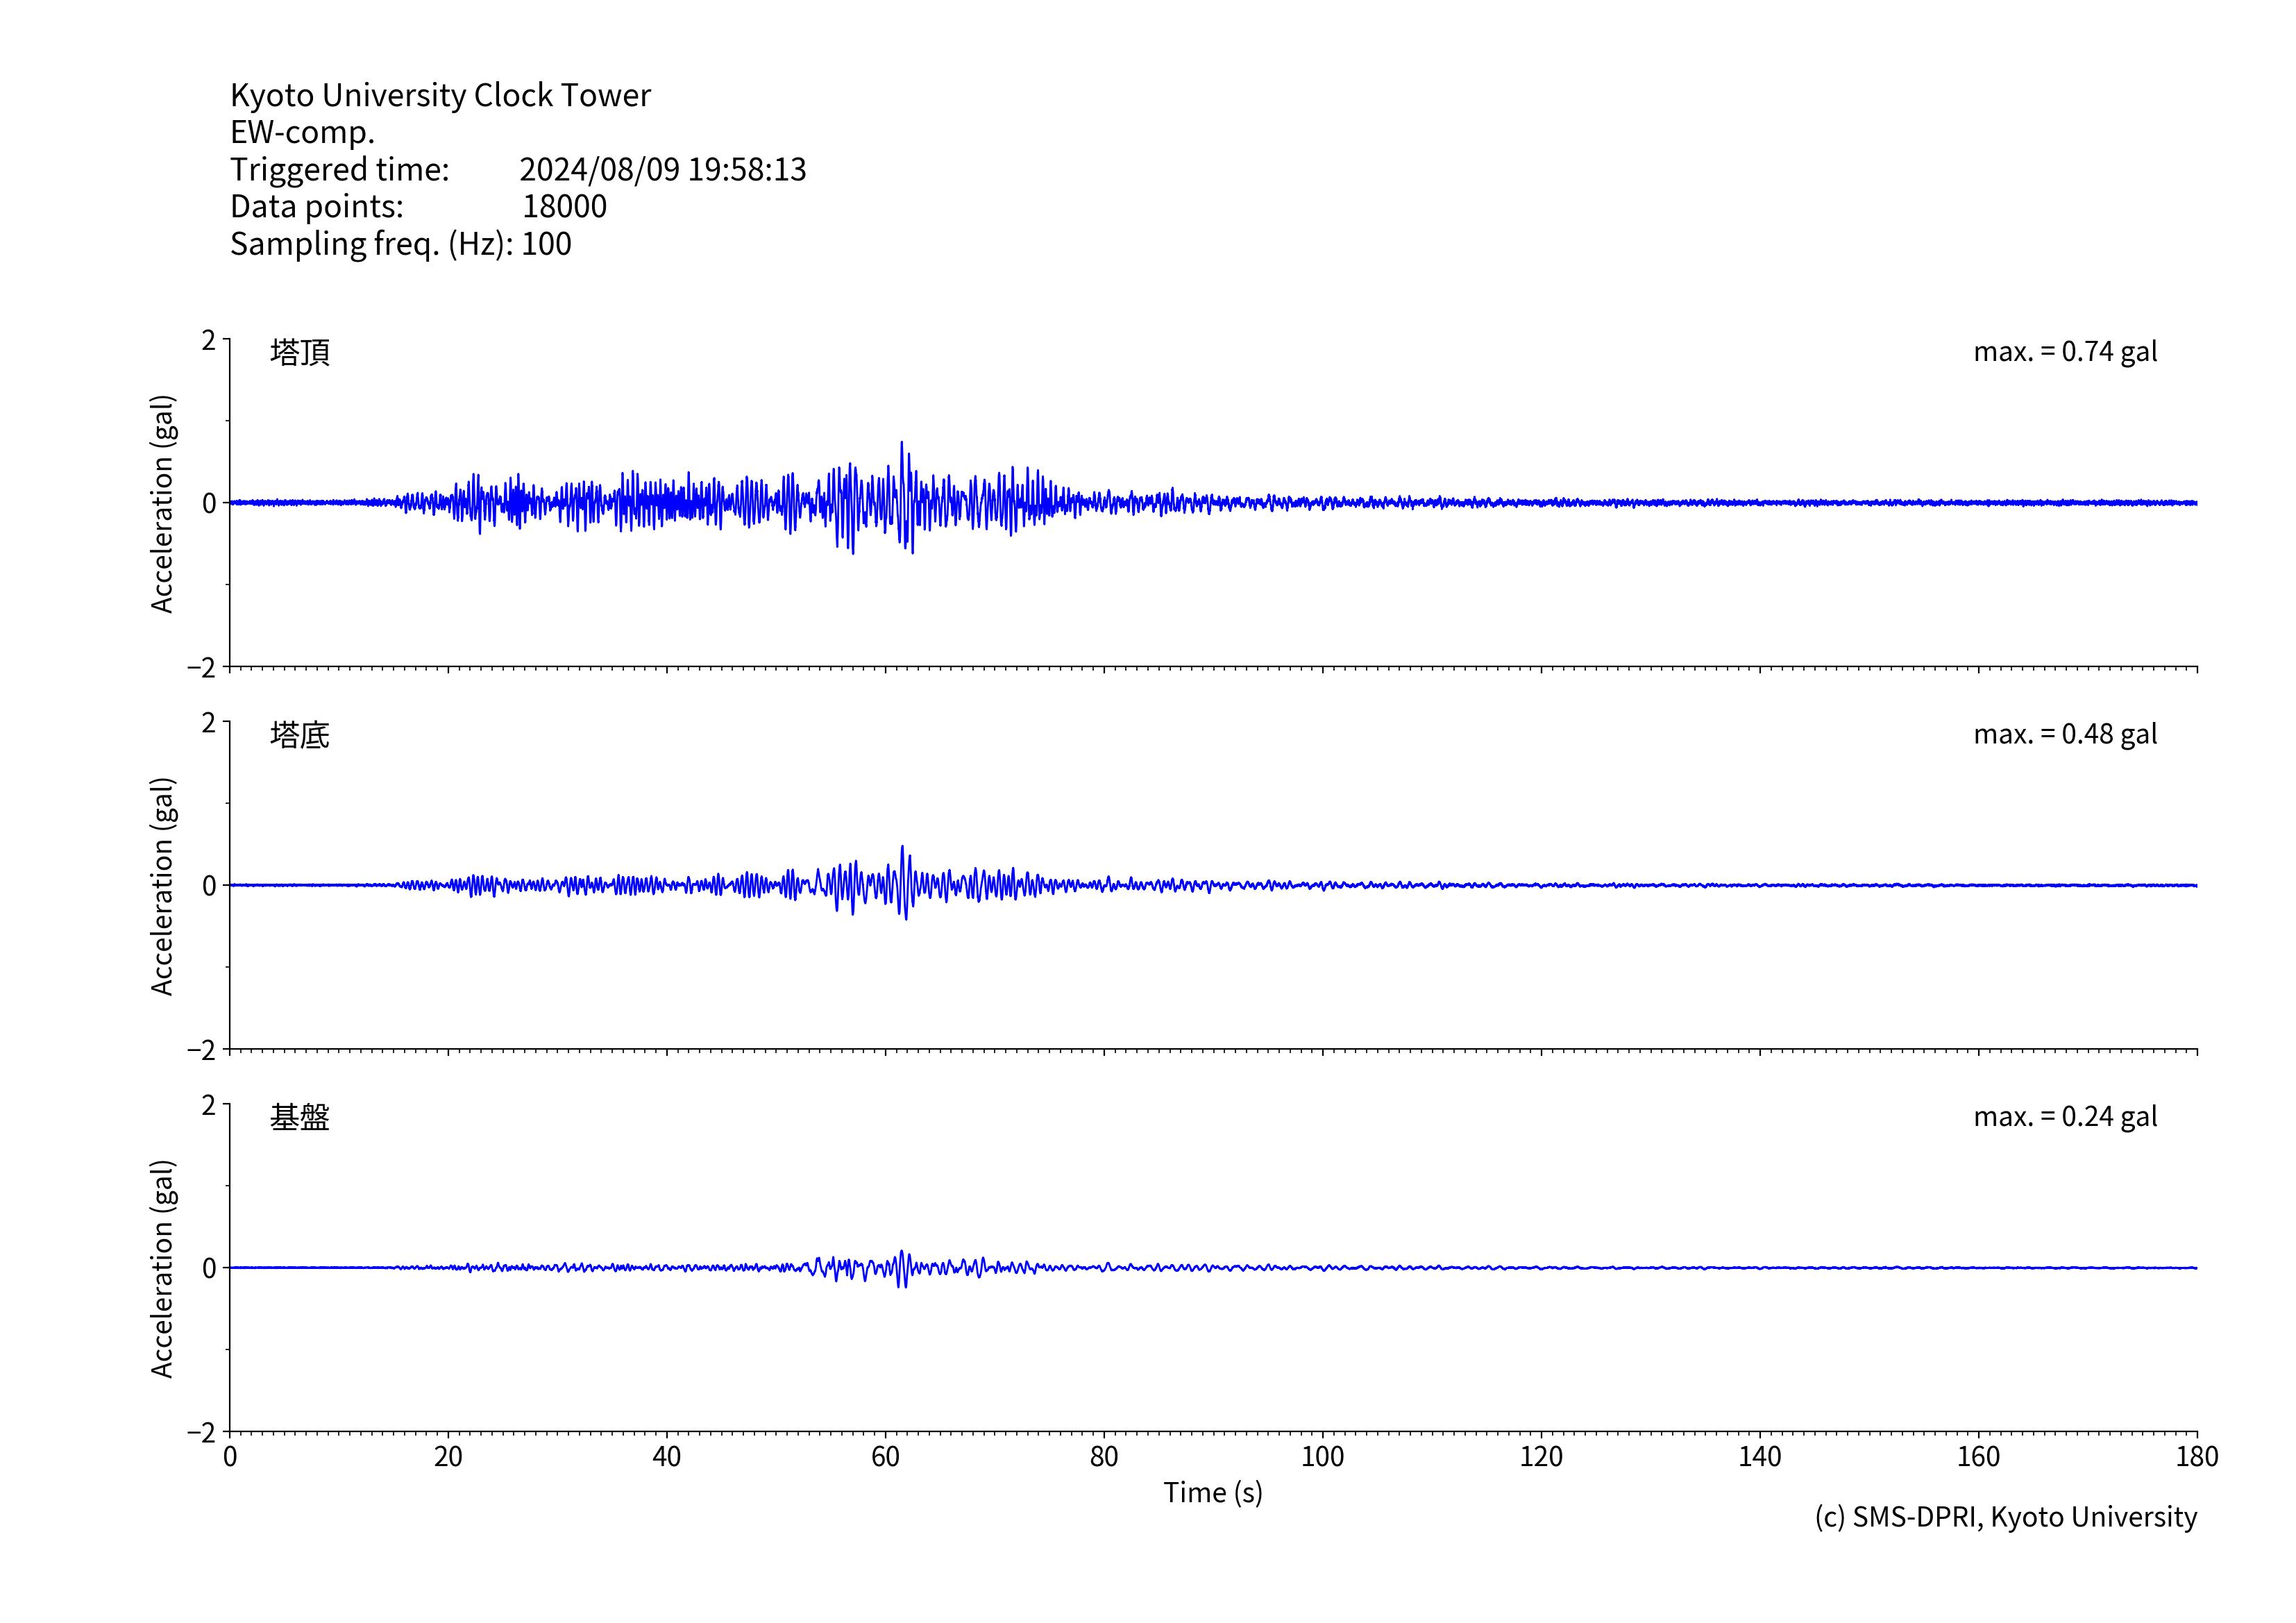Click the triggered time value 2024/08/09 19:58:13

coord(662,169)
